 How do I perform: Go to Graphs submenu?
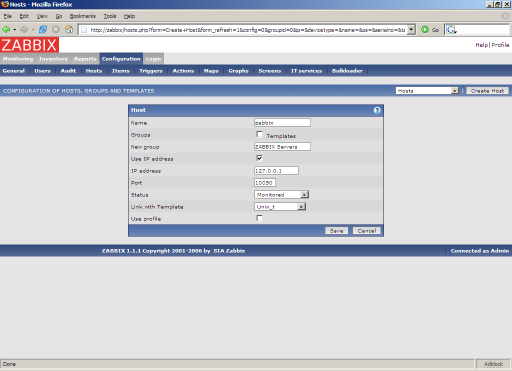tap(238, 71)
